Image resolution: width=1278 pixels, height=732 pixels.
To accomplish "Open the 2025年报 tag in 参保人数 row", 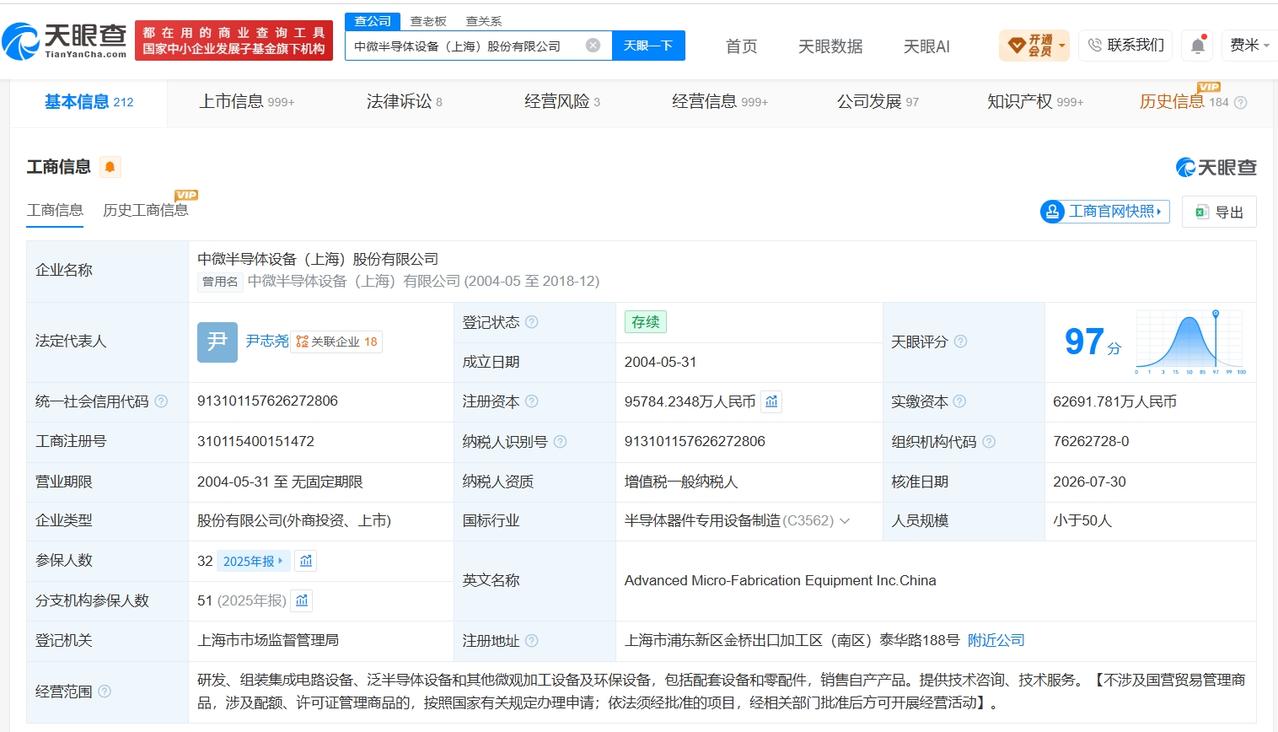I will coord(254,561).
